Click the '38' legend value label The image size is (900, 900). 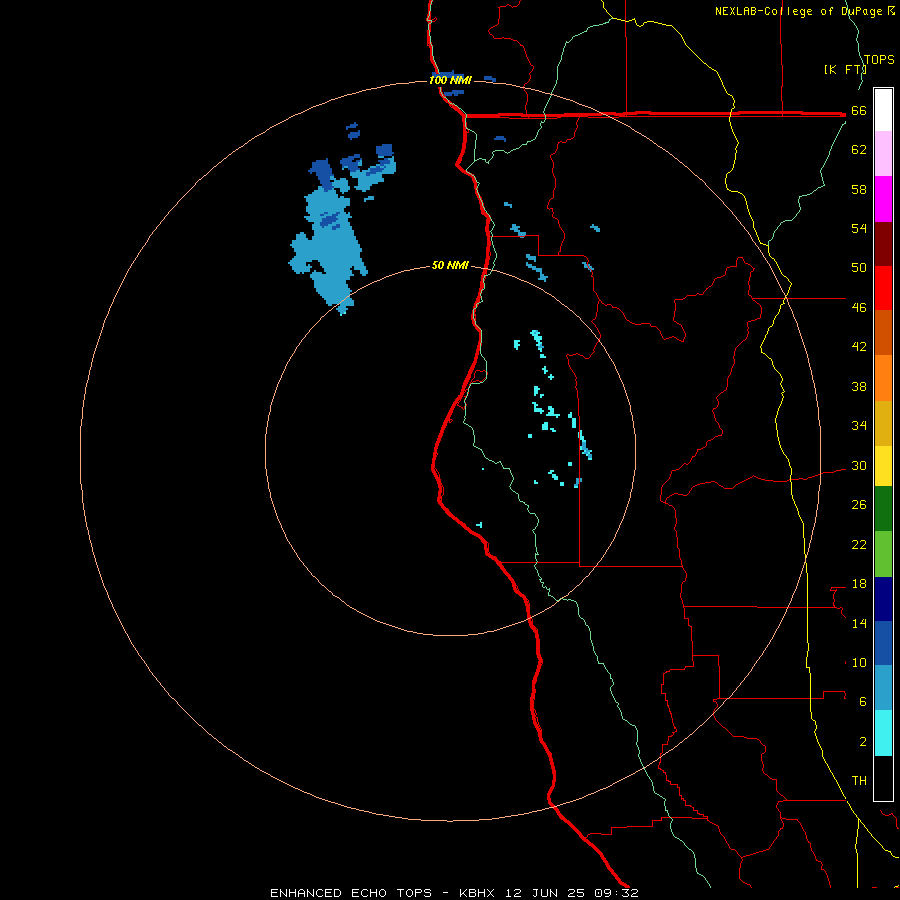[x=859, y=387]
